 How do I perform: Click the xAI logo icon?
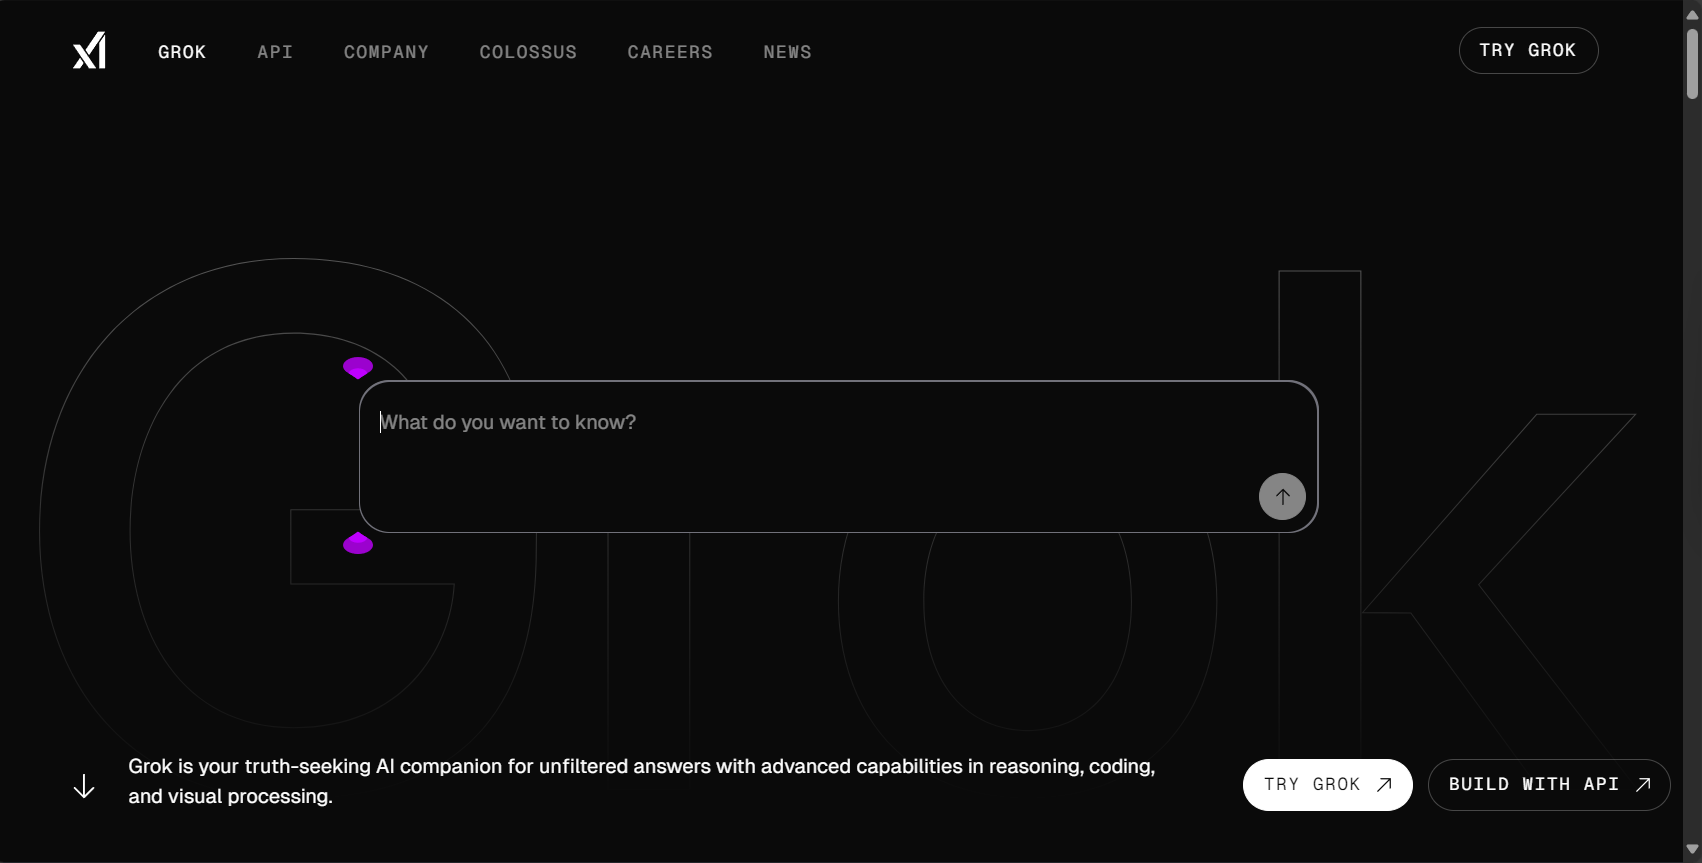click(89, 51)
